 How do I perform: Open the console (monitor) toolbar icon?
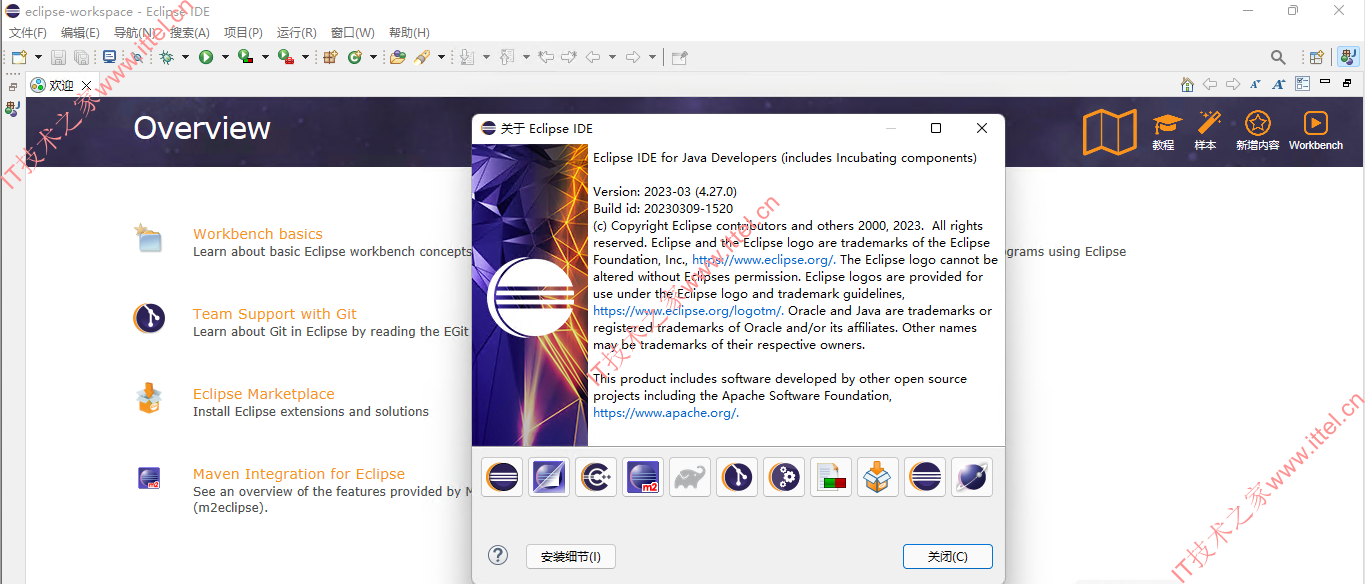109,57
